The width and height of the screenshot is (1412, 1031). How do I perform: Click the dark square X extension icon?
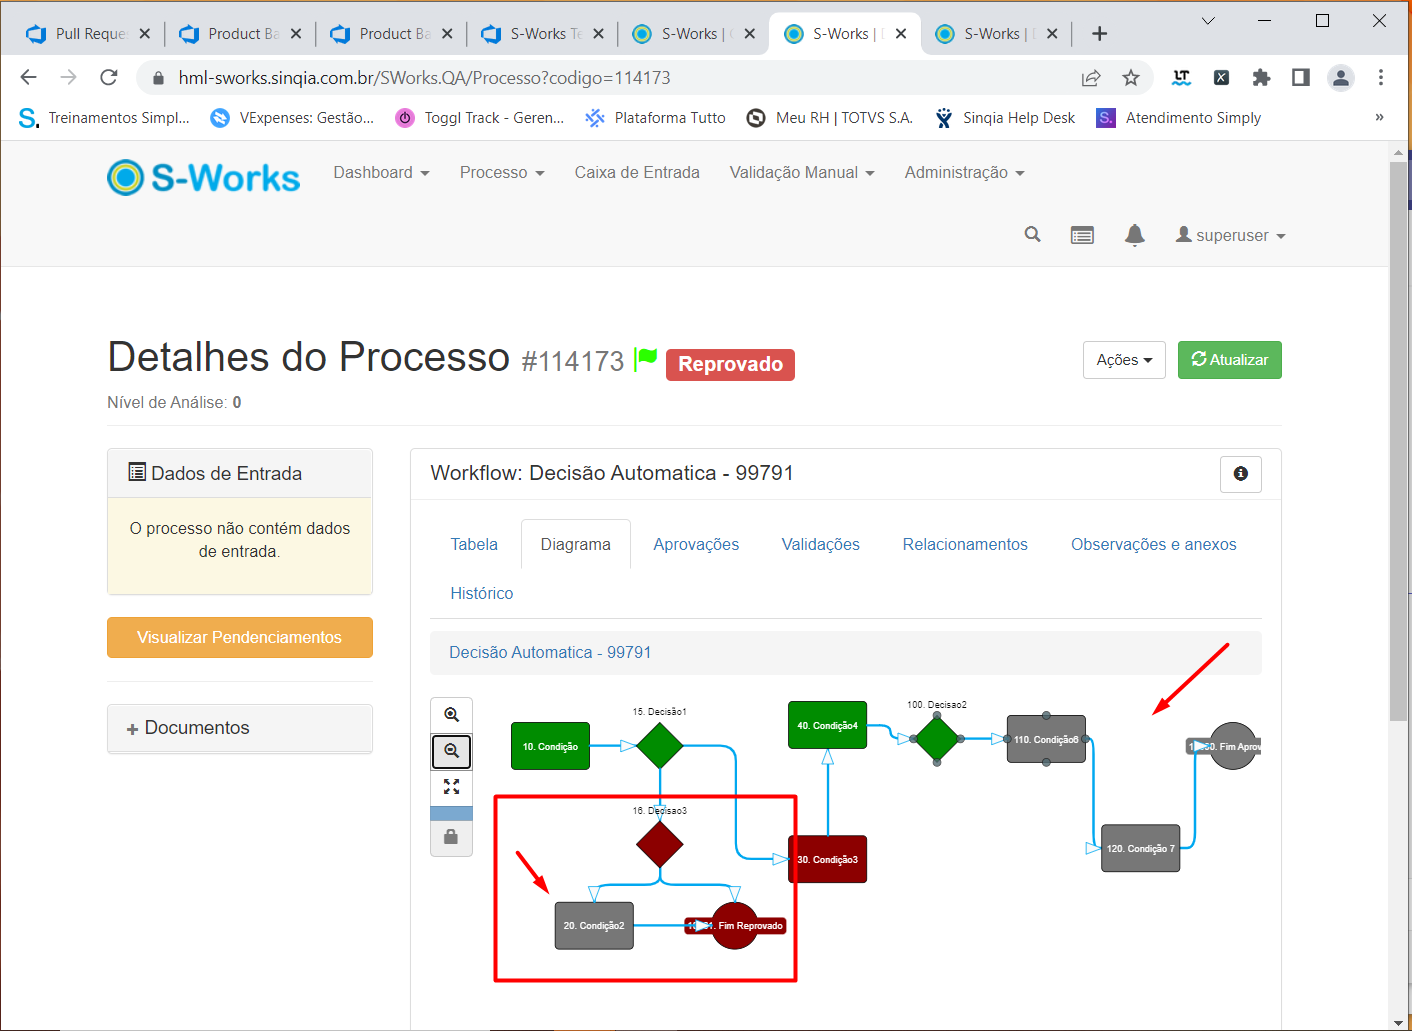(x=1221, y=78)
